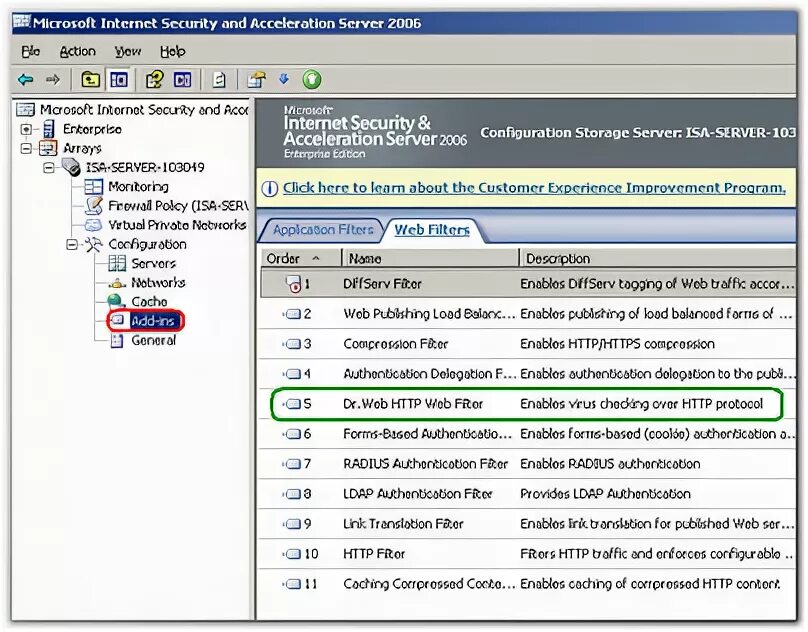
Task: Click the Servers tree node icon
Action: point(117,263)
